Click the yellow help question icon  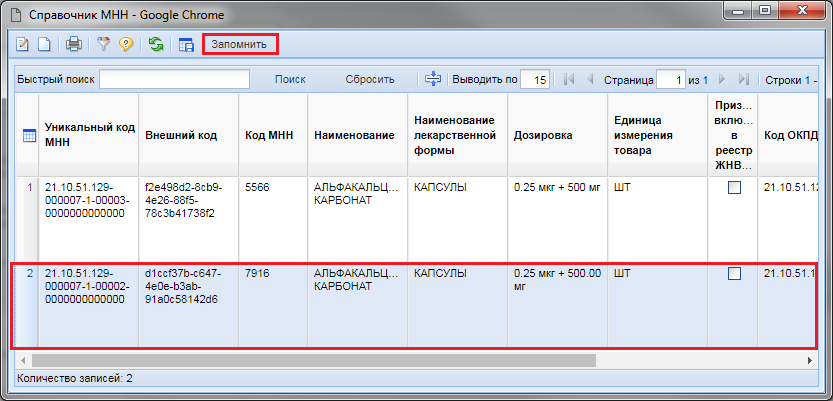point(126,45)
